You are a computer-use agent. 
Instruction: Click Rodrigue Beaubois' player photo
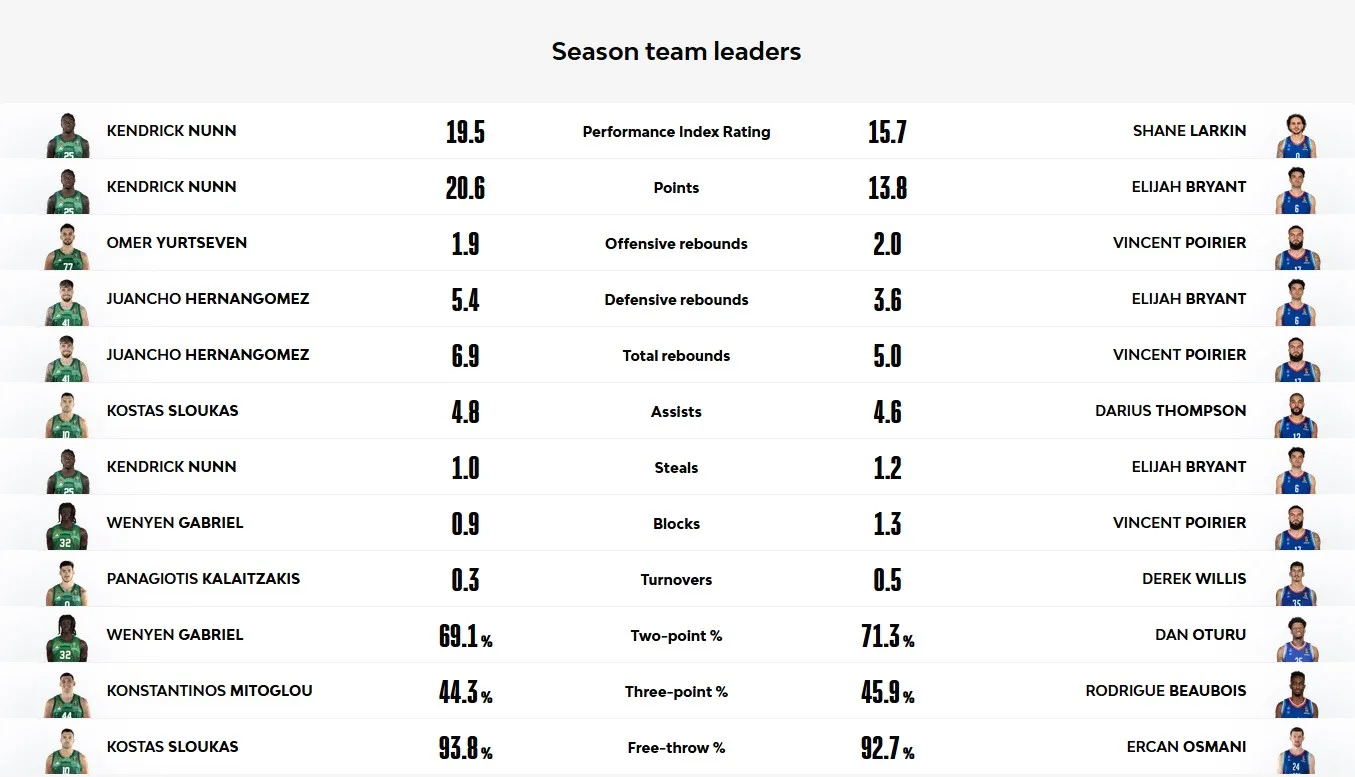[1296, 695]
